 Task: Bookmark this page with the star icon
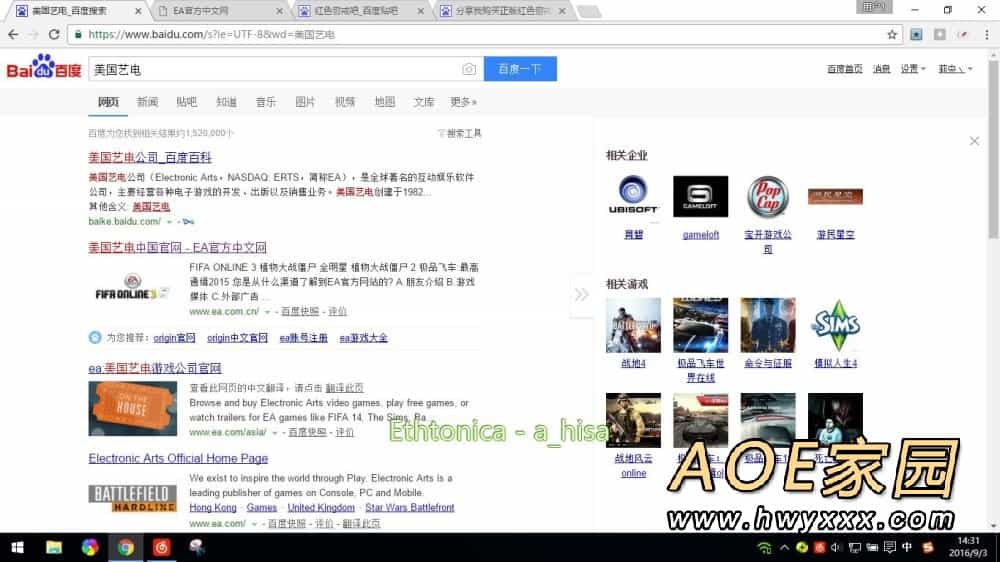click(892, 34)
